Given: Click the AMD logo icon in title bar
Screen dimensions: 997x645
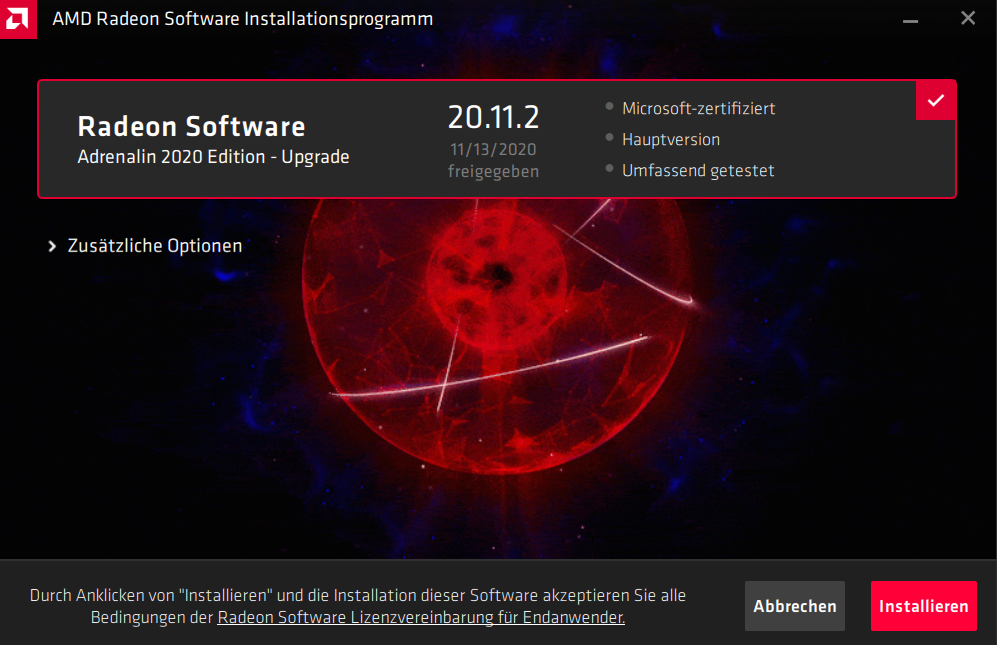Looking at the screenshot, I should coord(18,19).
